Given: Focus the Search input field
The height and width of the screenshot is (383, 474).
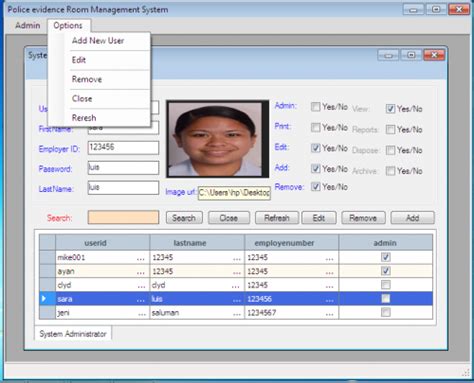Looking at the screenshot, I should [x=123, y=217].
